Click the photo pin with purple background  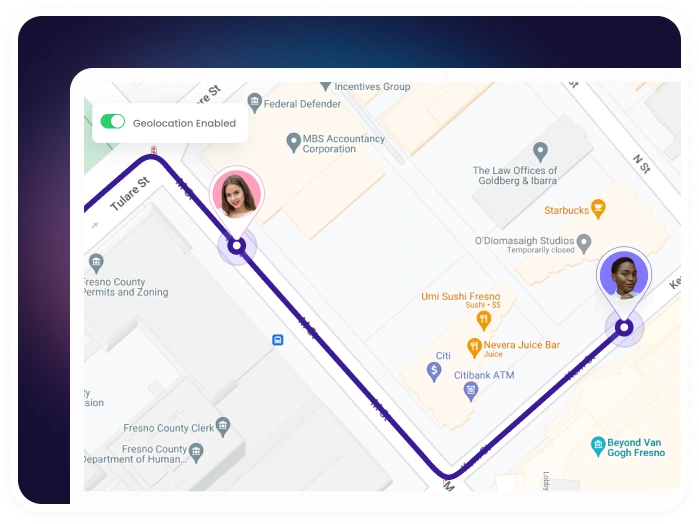point(624,273)
